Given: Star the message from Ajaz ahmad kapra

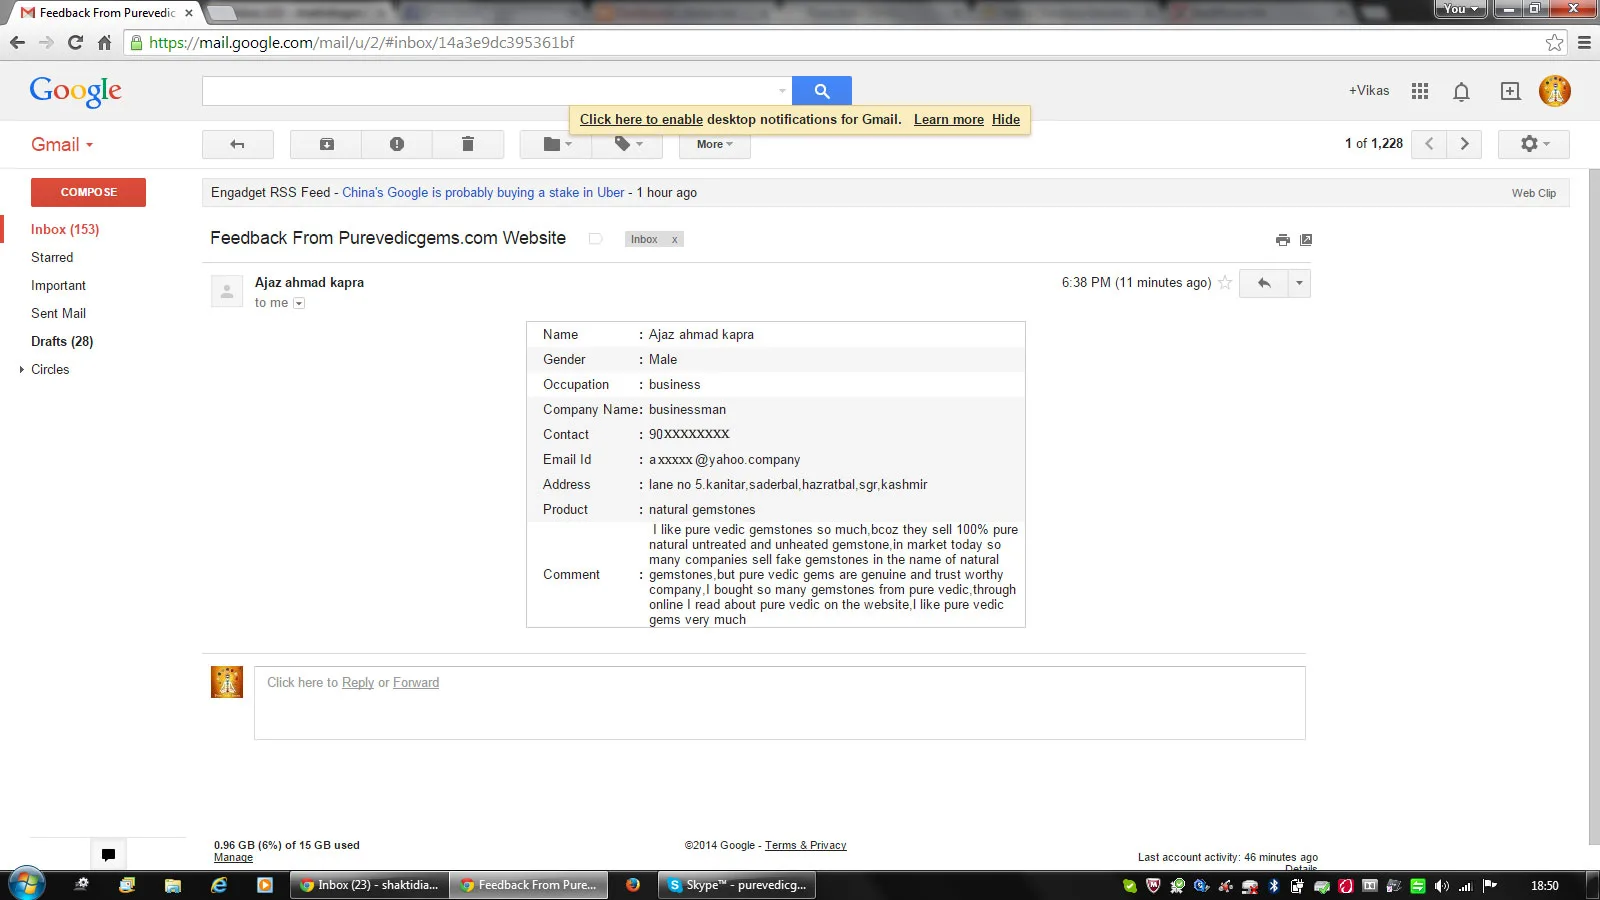Looking at the screenshot, I should coord(1225,283).
